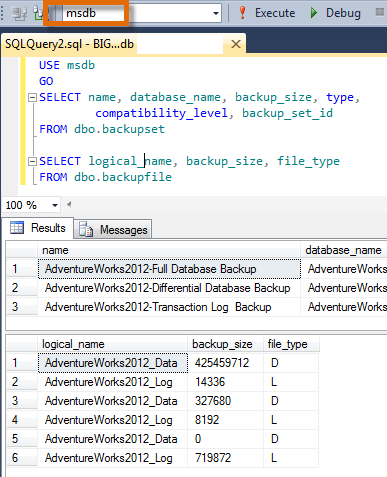The image size is (387, 477).
Task: Click the red exclamation Execute icon
Action: point(242,13)
